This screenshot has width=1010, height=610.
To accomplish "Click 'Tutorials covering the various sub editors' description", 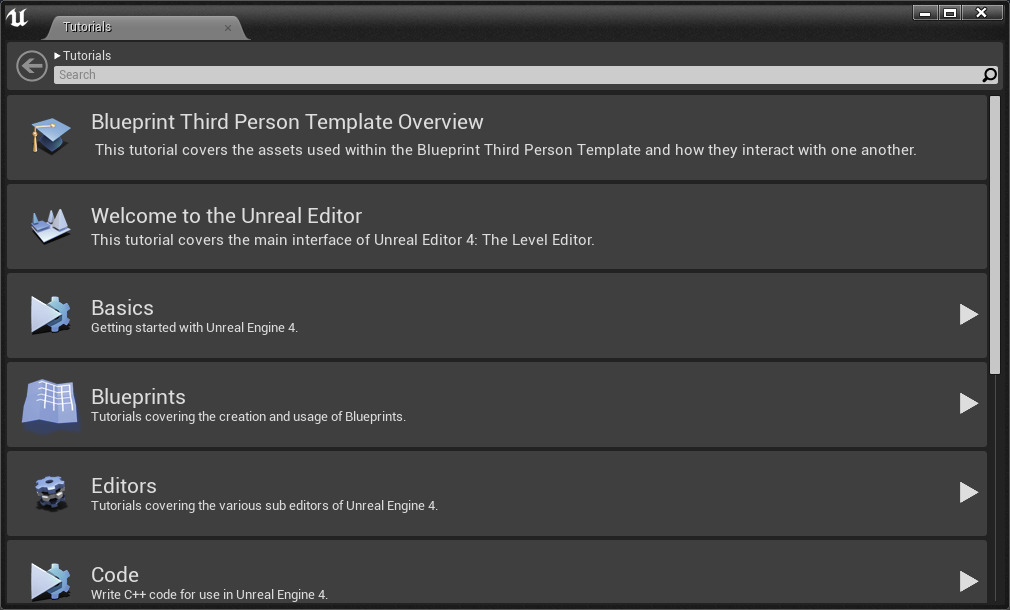I will [264, 505].
